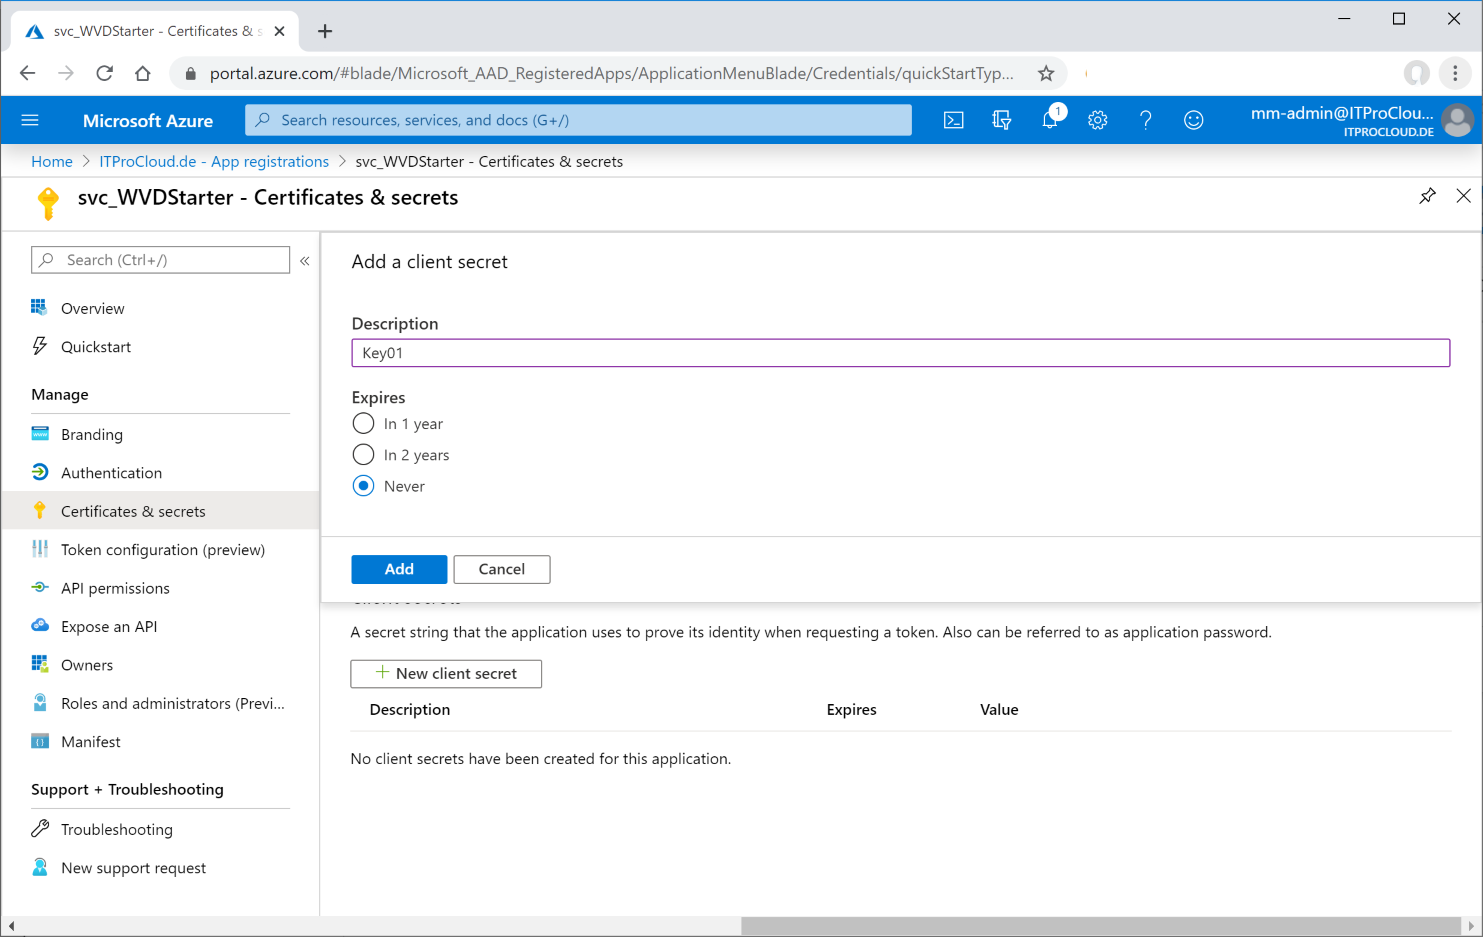Collapse the left sidebar menu
The image size is (1483, 937).
point(305,260)
